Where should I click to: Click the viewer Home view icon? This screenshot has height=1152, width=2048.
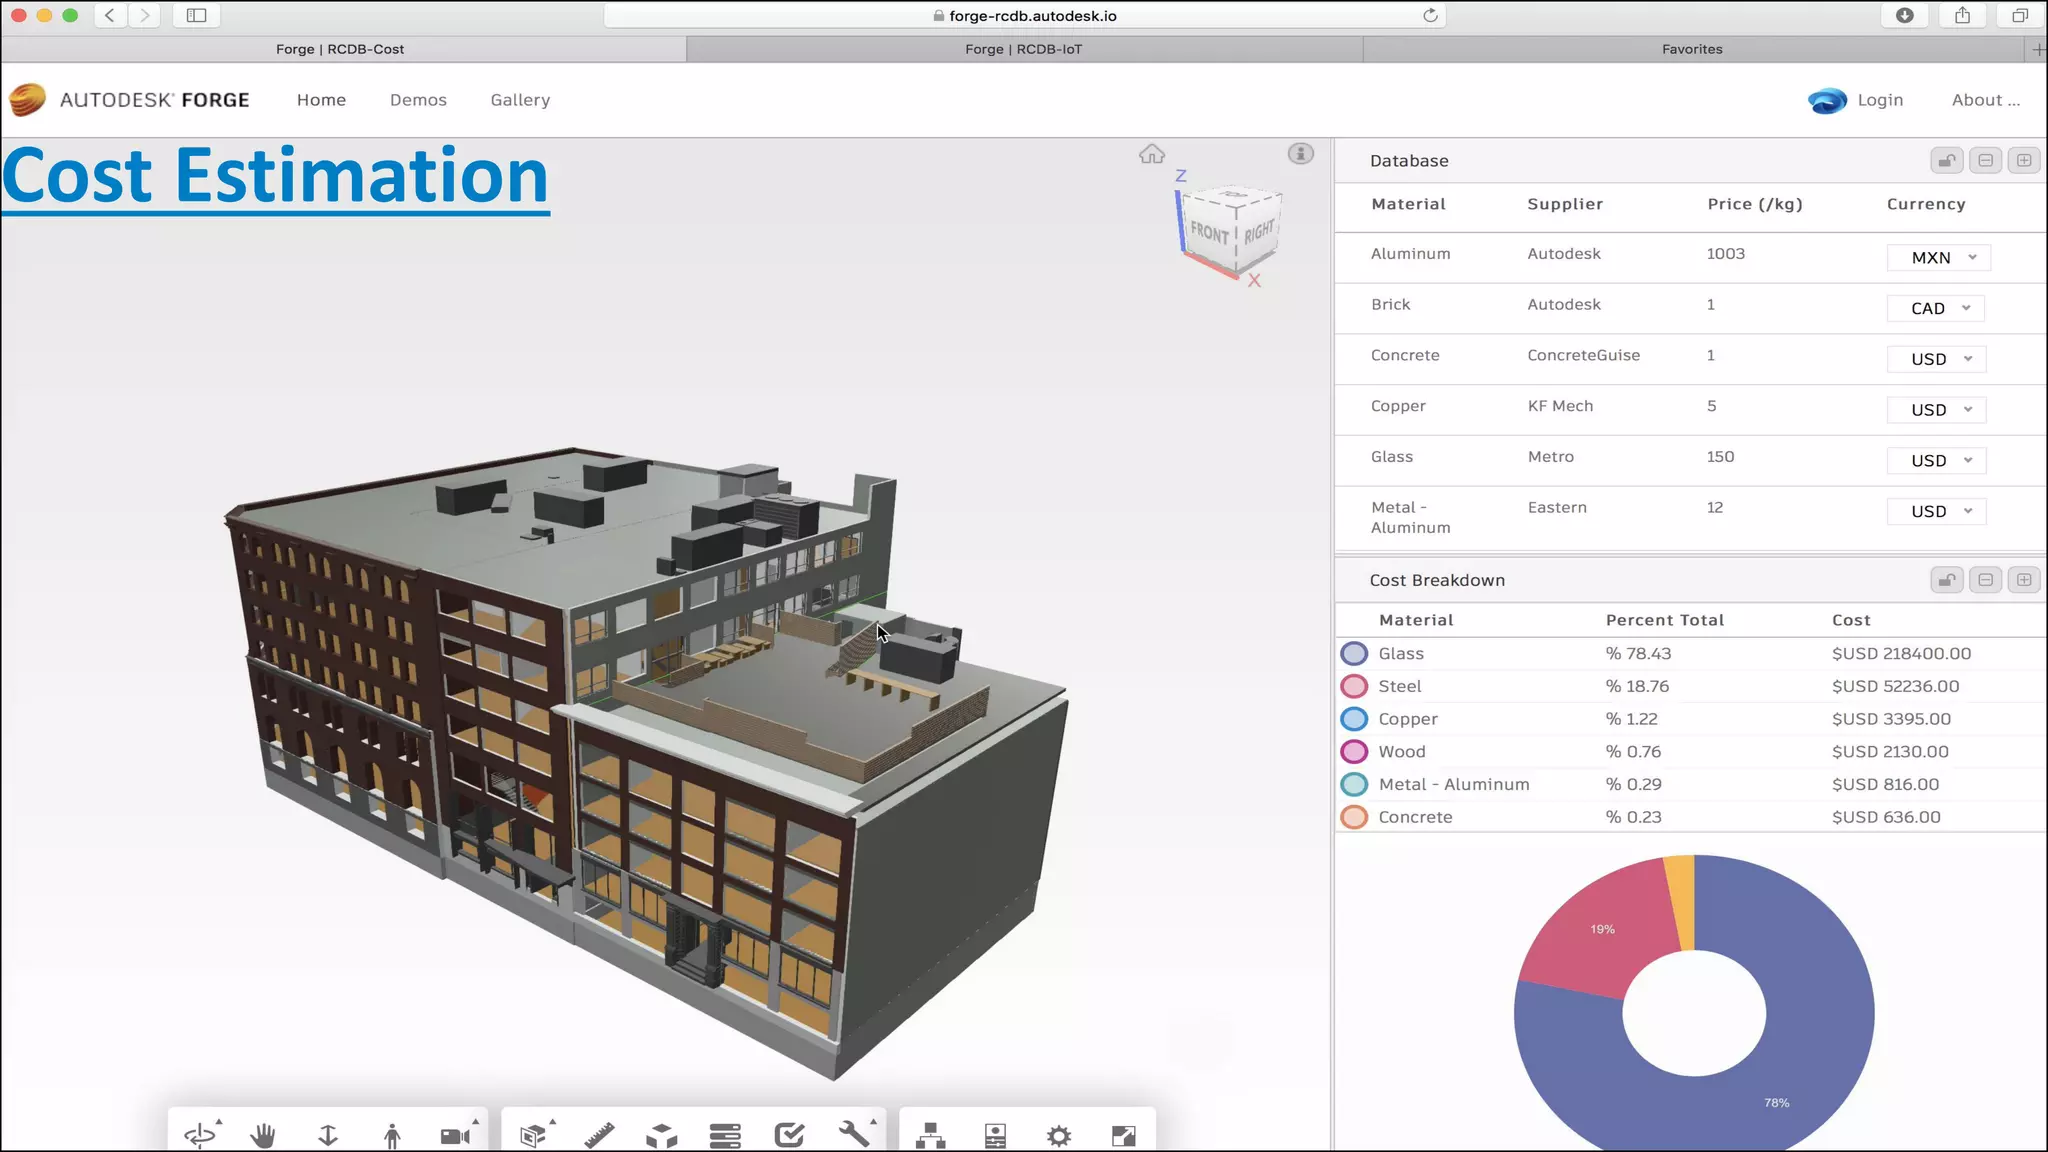coord(1152,154)
